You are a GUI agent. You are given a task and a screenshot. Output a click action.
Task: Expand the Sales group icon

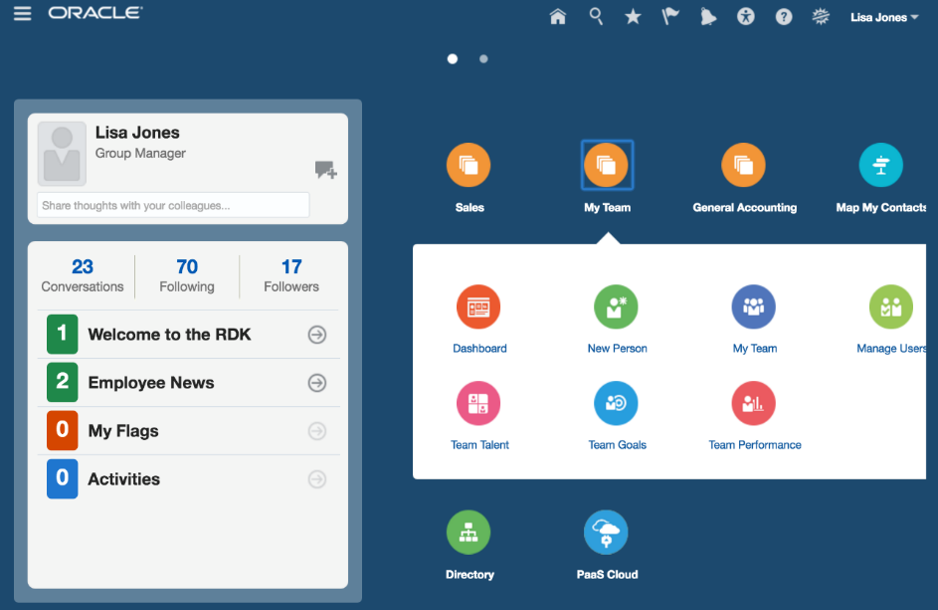tap(468, 165)
